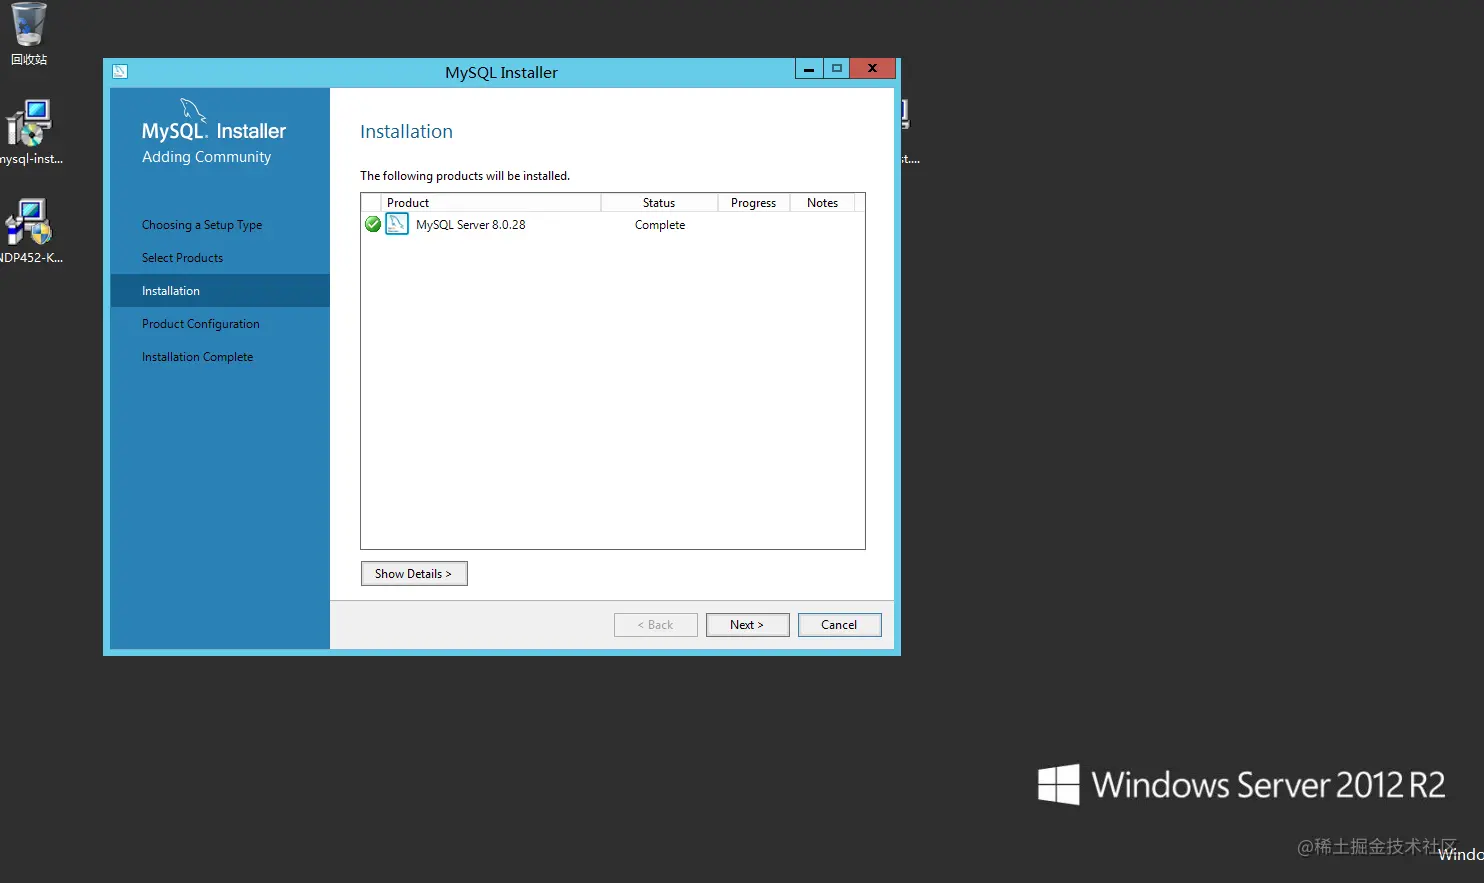
Task: Select the Select Products step
Action: pos(182,258)
